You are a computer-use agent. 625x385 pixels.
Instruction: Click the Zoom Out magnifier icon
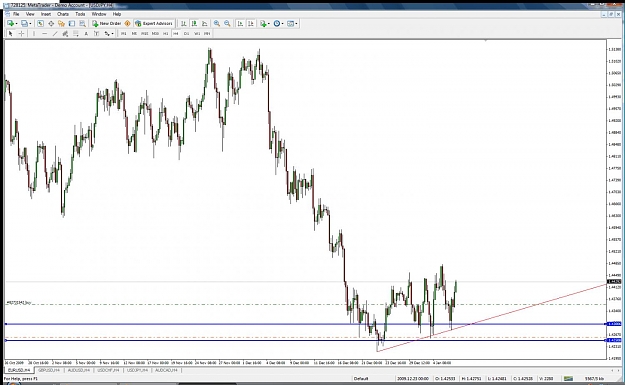227,24
